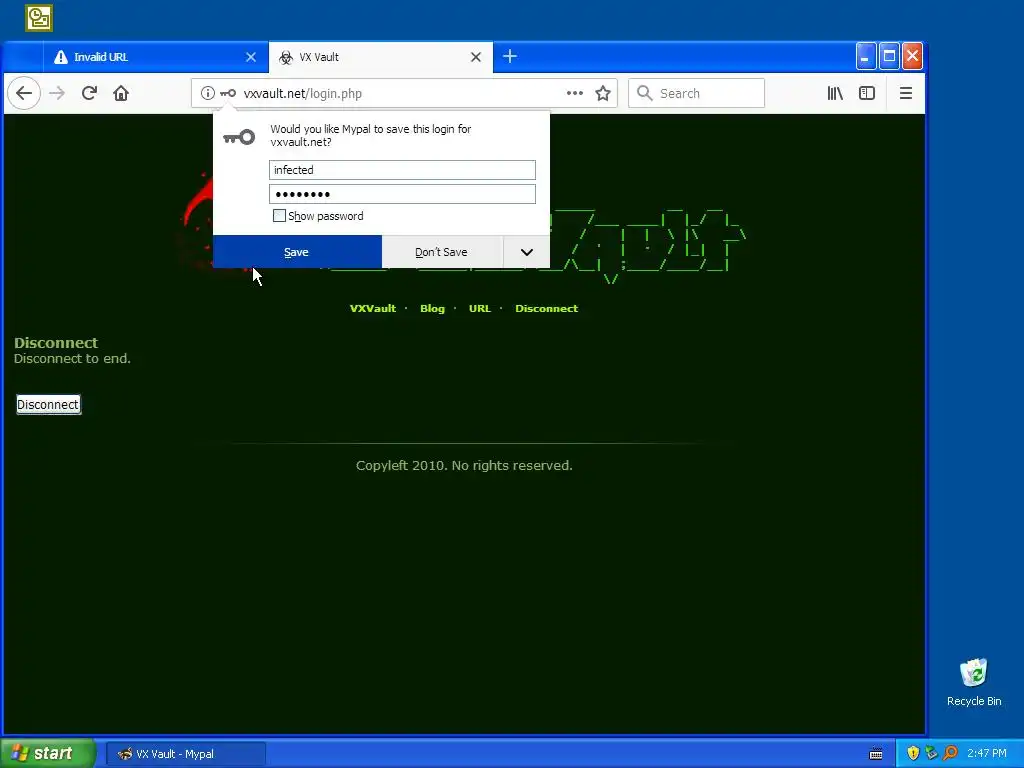The image size is (1024, 768).
Task: Click the large key icon in save-login popup
Action: 239,137
